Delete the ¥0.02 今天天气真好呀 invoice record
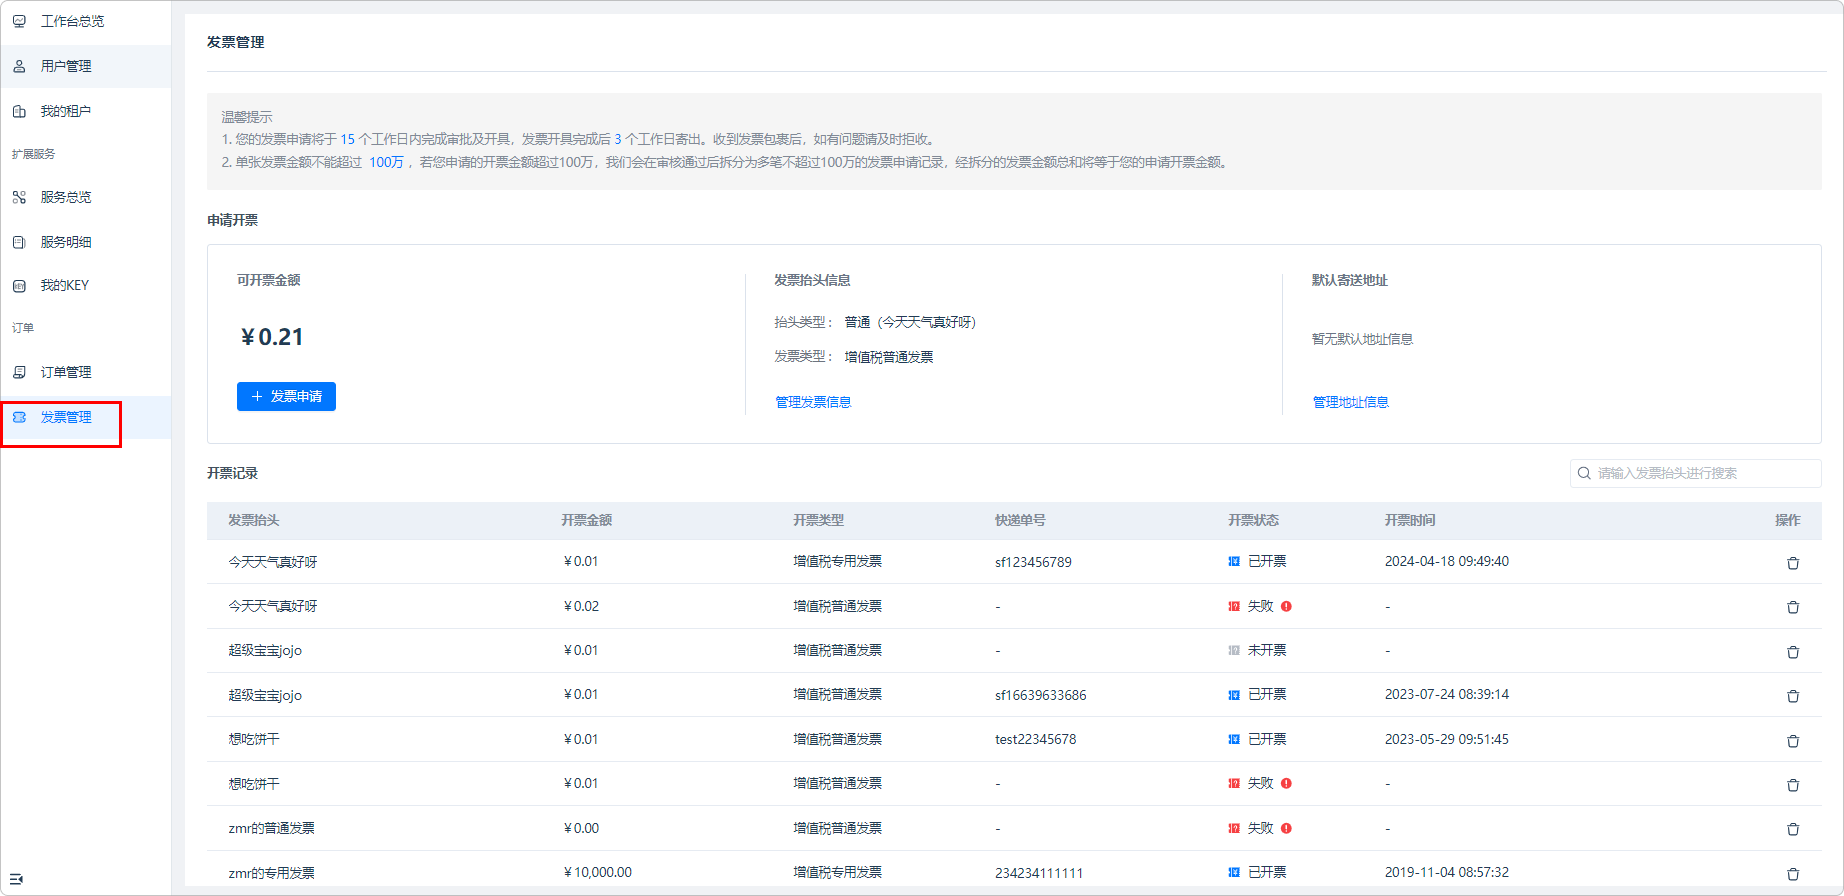This screenshot has height=896, width=1844. click(x=1793, y=607)
